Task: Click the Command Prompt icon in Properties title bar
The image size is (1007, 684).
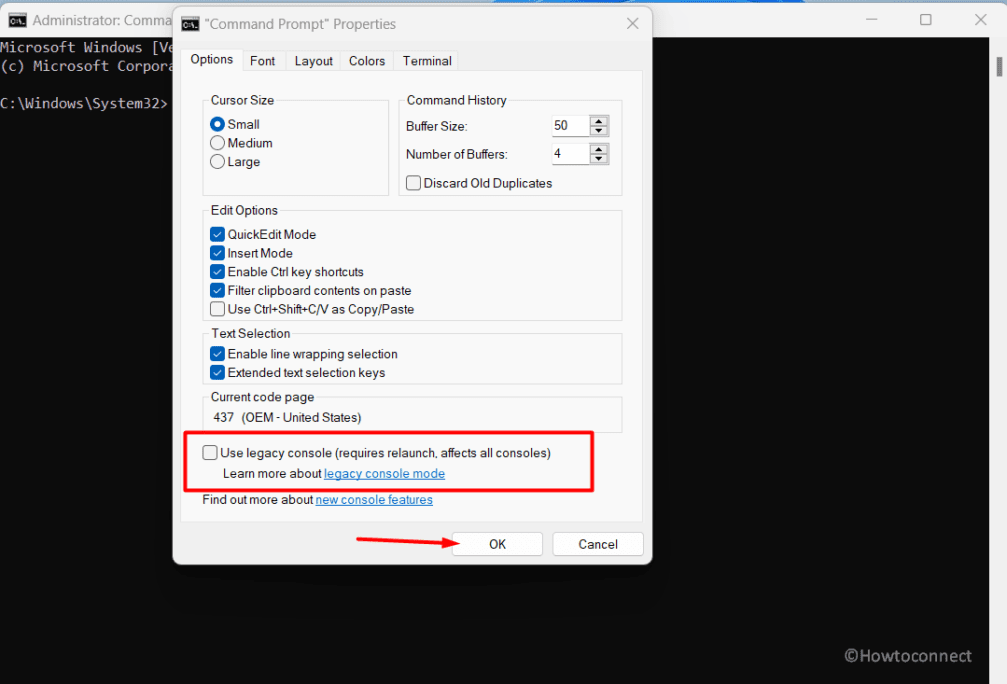Action: pos(190,24)
